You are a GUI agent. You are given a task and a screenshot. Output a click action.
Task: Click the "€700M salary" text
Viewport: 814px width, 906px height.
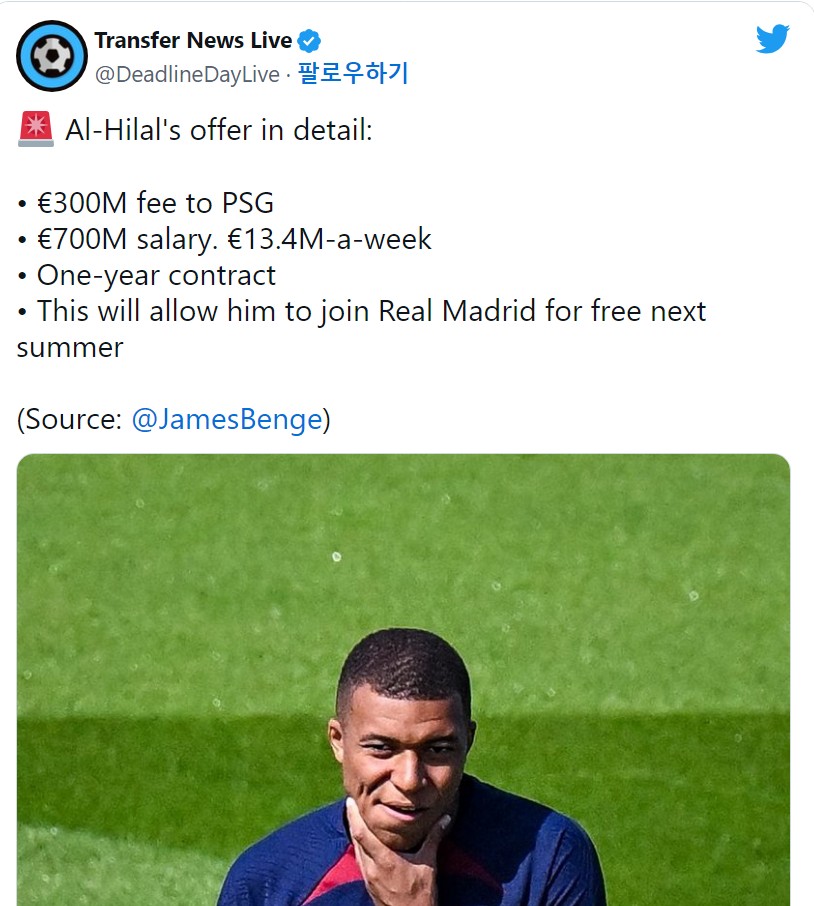(x=127, y=239)
